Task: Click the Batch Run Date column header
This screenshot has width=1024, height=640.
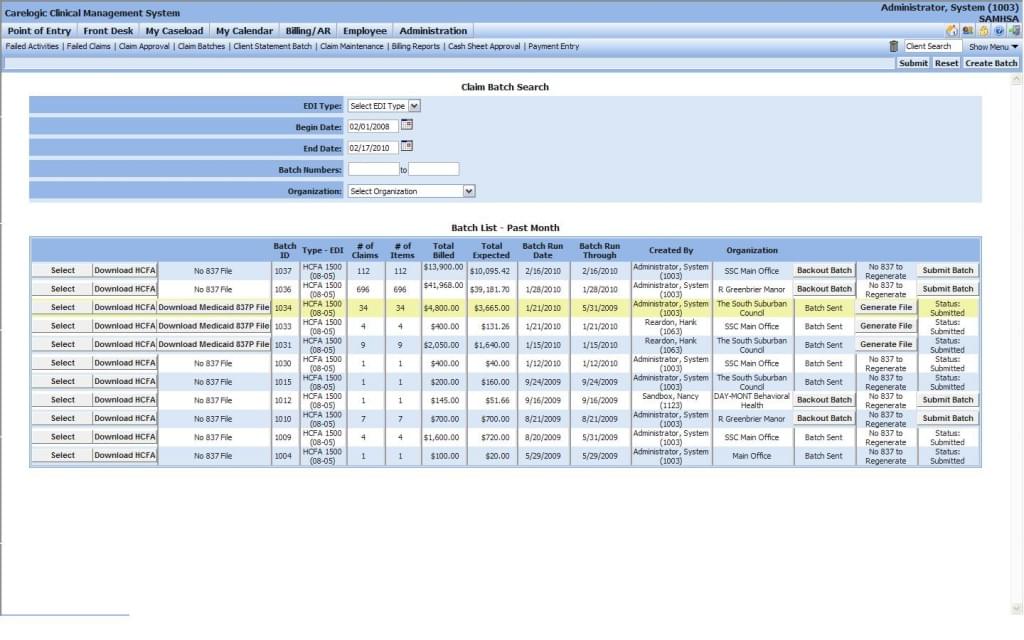Action: point(543,250)
